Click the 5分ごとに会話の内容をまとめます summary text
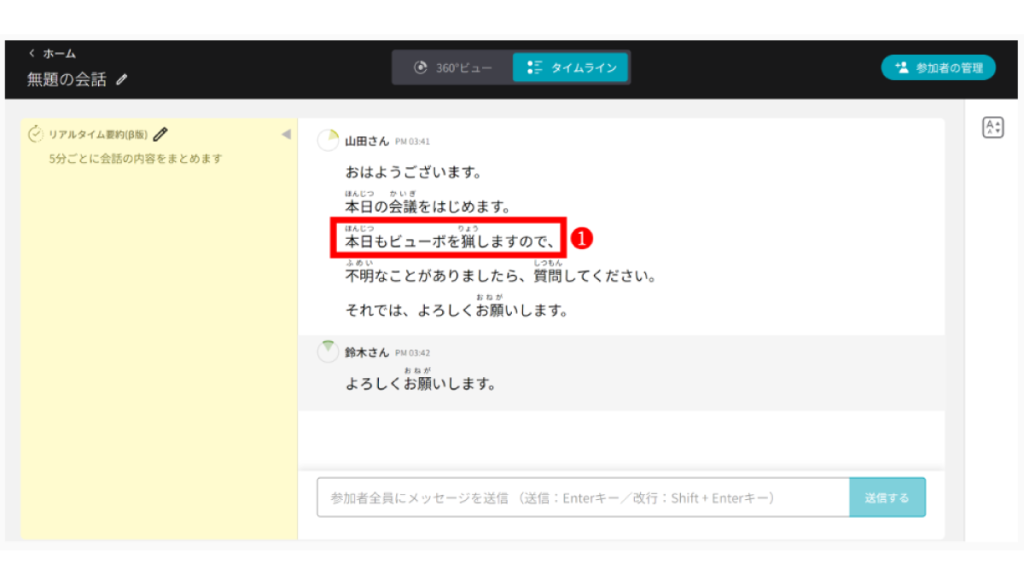Image resolution: width=1024 pixels, height=576 pixels. coord(135,159)
